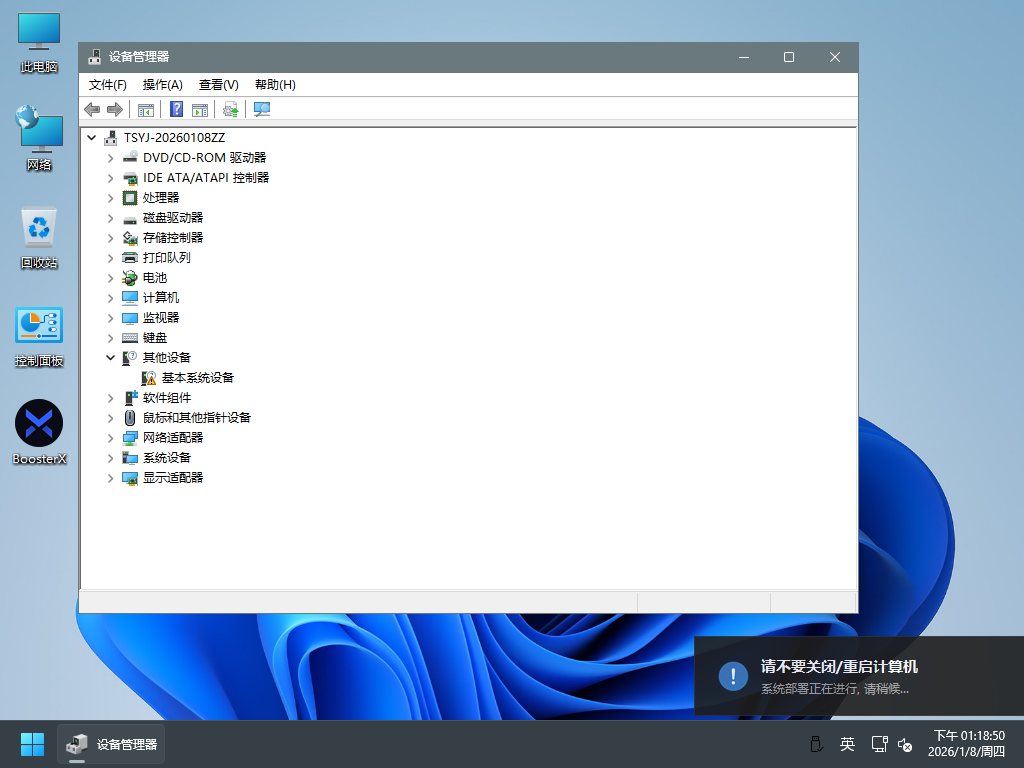
Task: Select the 基本系统设备 warning device
Action: pyautogui.click(x=197, y=378)
